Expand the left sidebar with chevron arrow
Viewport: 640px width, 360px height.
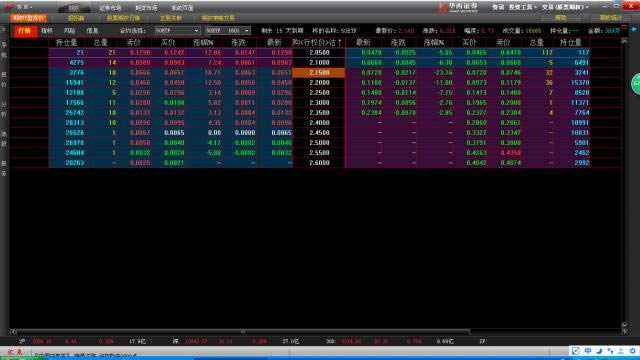(x=4, y=30)
